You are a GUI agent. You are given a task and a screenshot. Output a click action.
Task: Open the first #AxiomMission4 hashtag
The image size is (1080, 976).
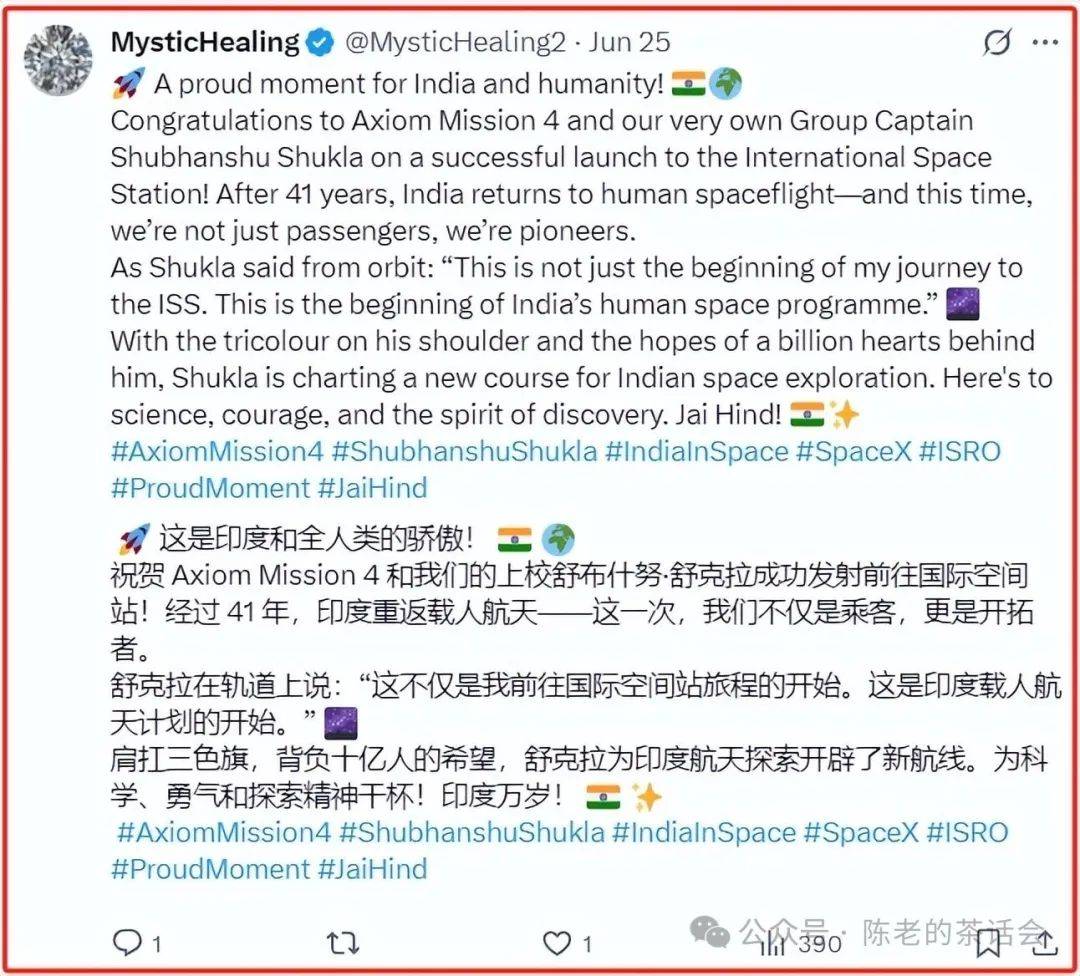coord(217,452)
